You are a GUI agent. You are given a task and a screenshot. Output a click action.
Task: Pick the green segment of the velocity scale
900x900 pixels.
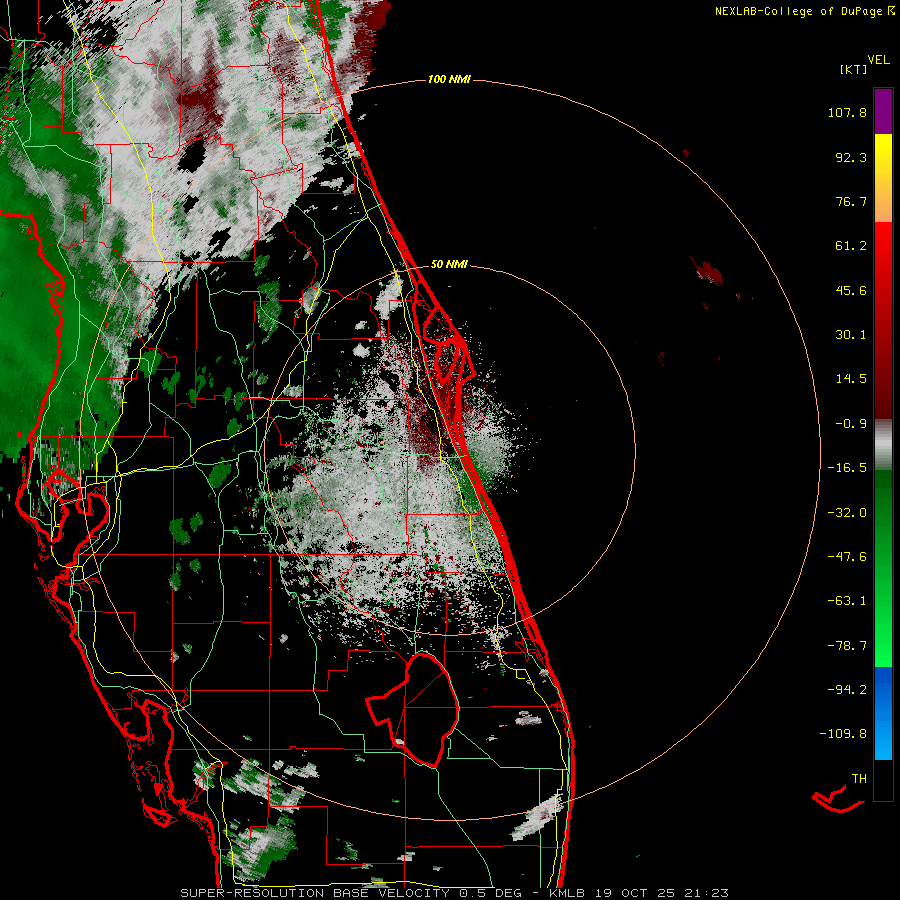[883, 568]
